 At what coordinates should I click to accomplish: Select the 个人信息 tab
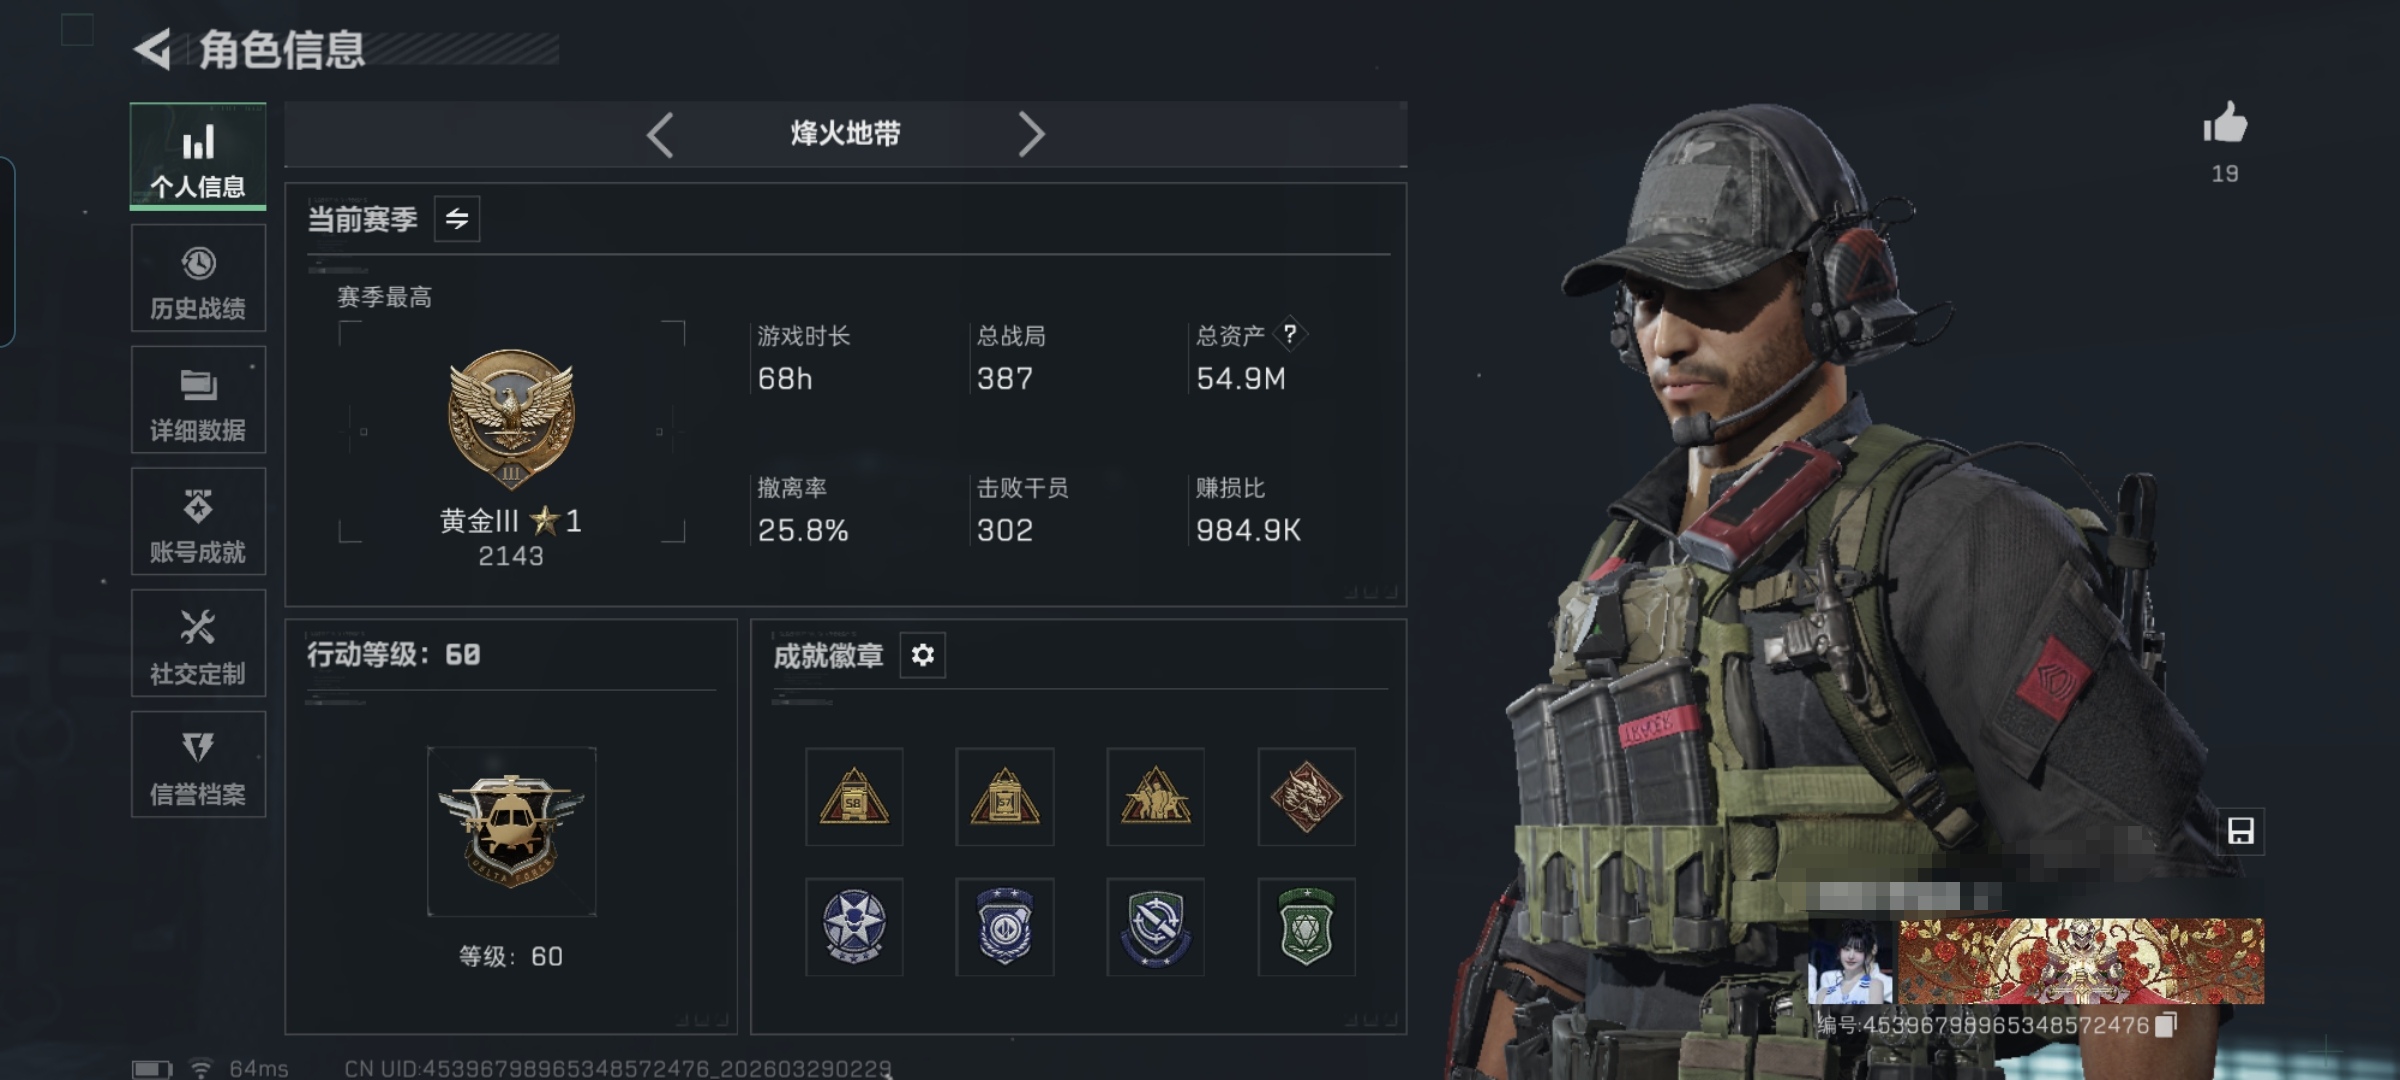pyautogui.click(x=198, y=157)
